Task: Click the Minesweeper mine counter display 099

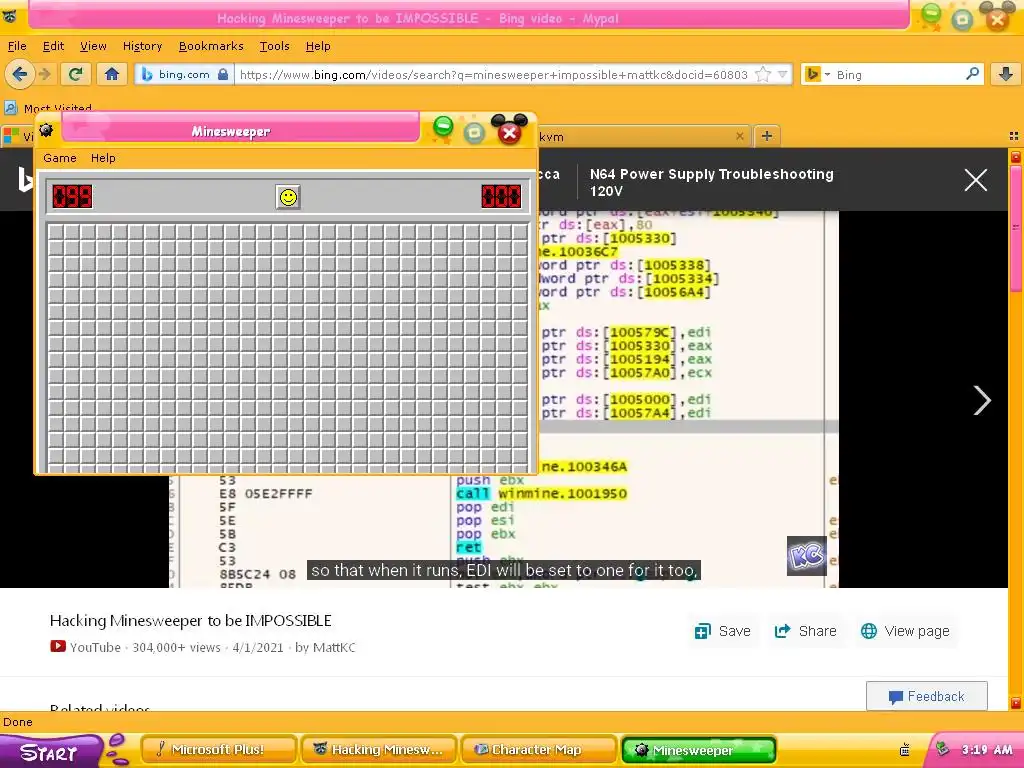Action: [x=72, y=197]
